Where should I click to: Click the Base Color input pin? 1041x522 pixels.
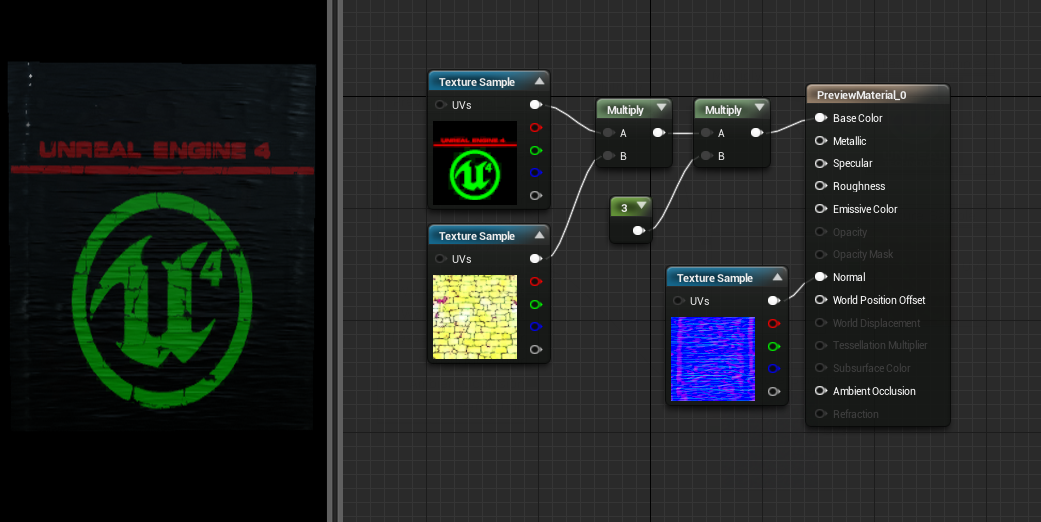821,118
